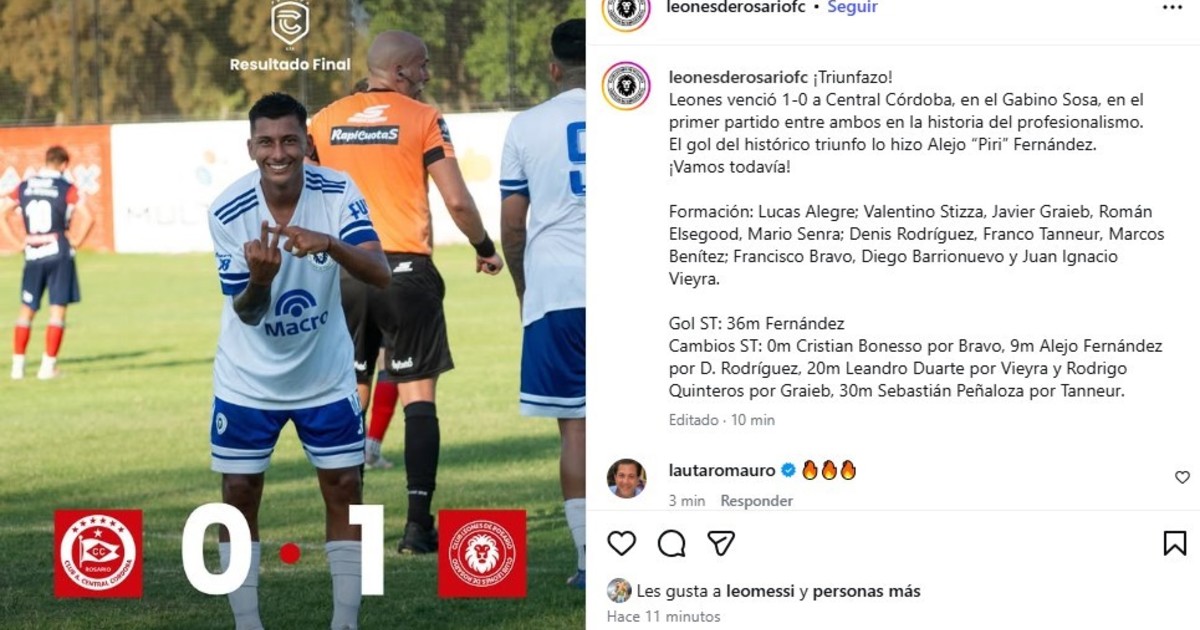Click the Leones de Rosario lion crest

pos(482,553)
